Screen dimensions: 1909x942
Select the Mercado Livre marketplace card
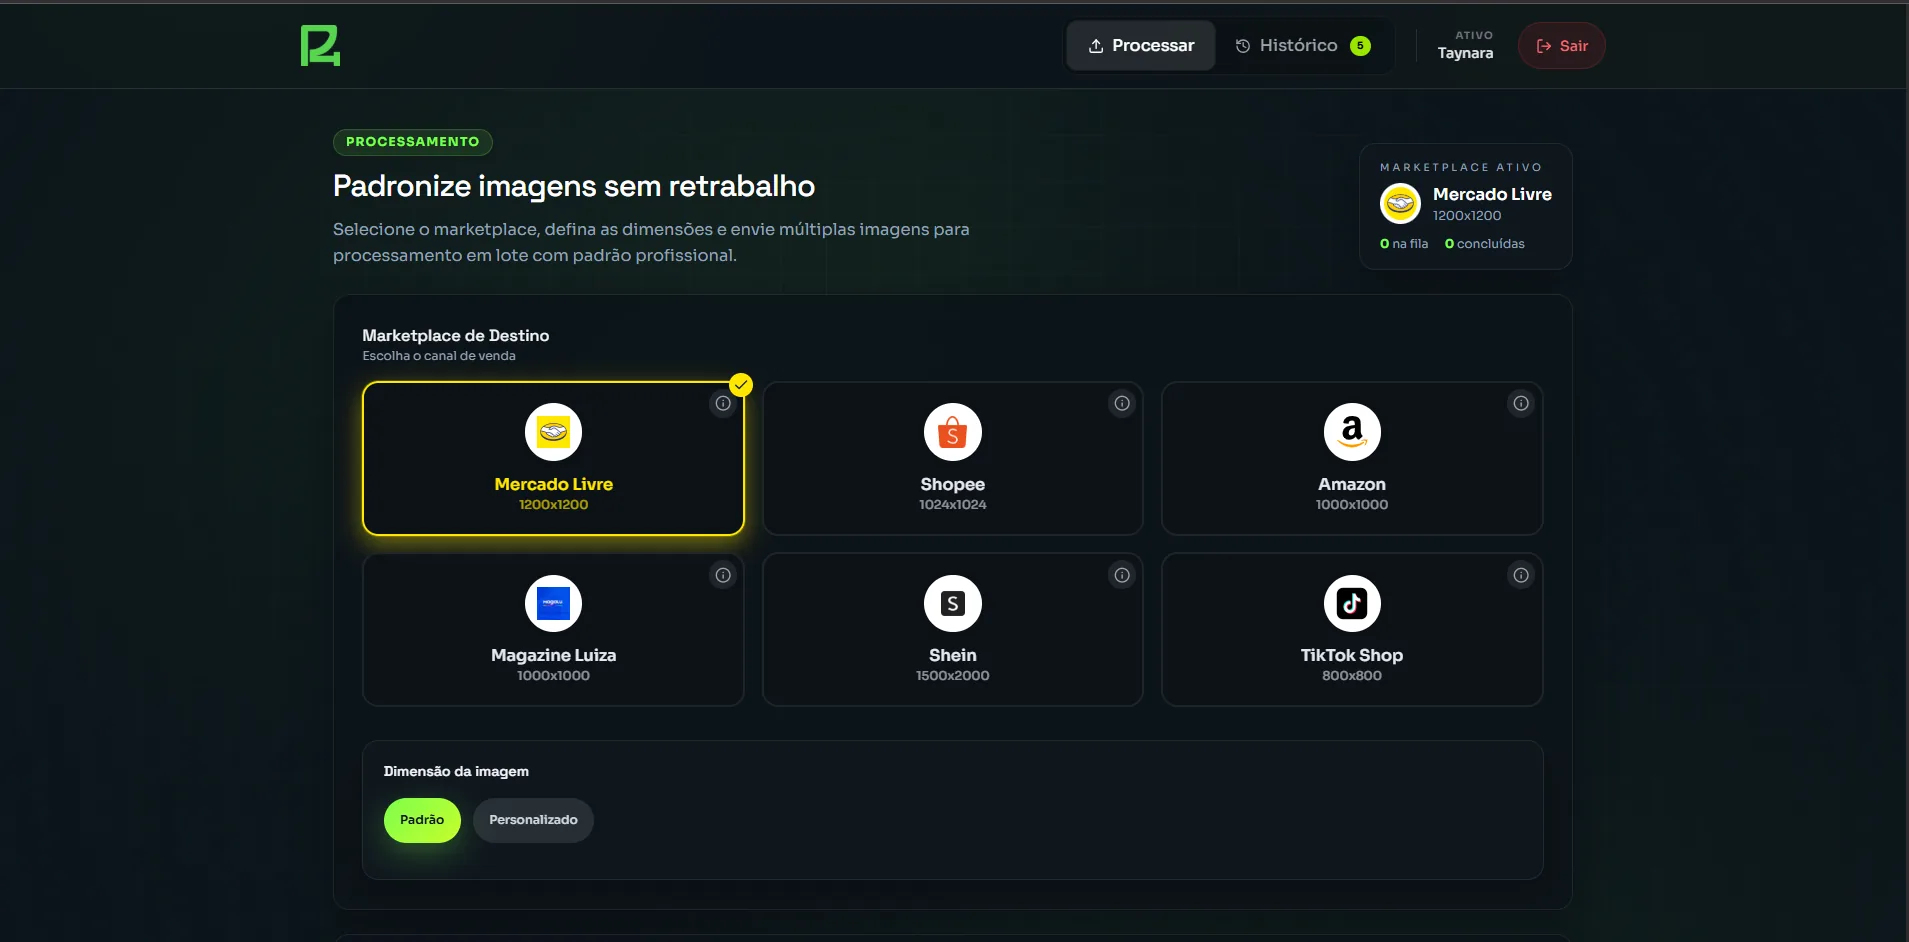click(x=553, y=459)
